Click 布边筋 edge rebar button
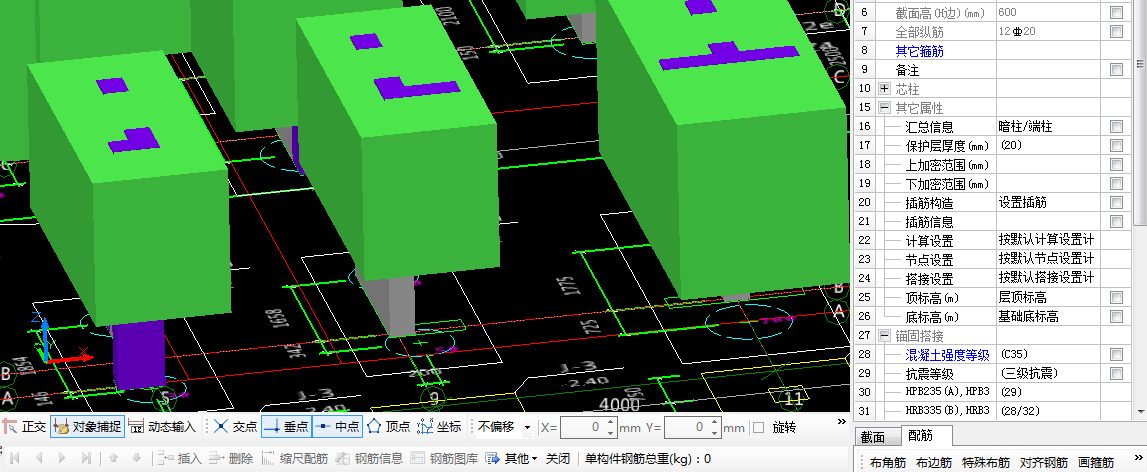 [x=934, y=462]
